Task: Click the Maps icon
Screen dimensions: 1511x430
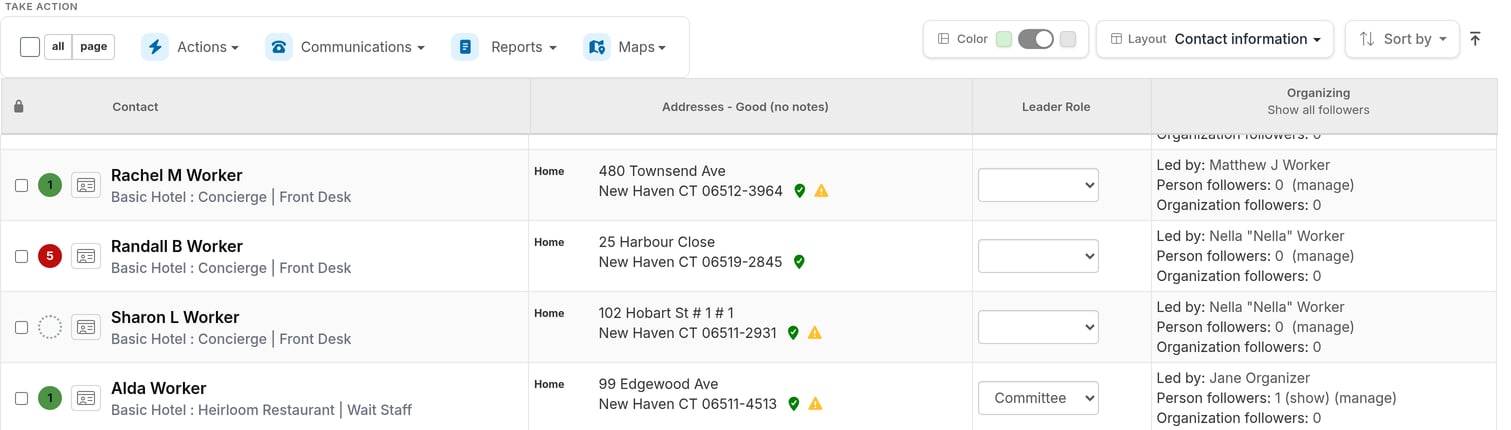Action: [597, 47]
